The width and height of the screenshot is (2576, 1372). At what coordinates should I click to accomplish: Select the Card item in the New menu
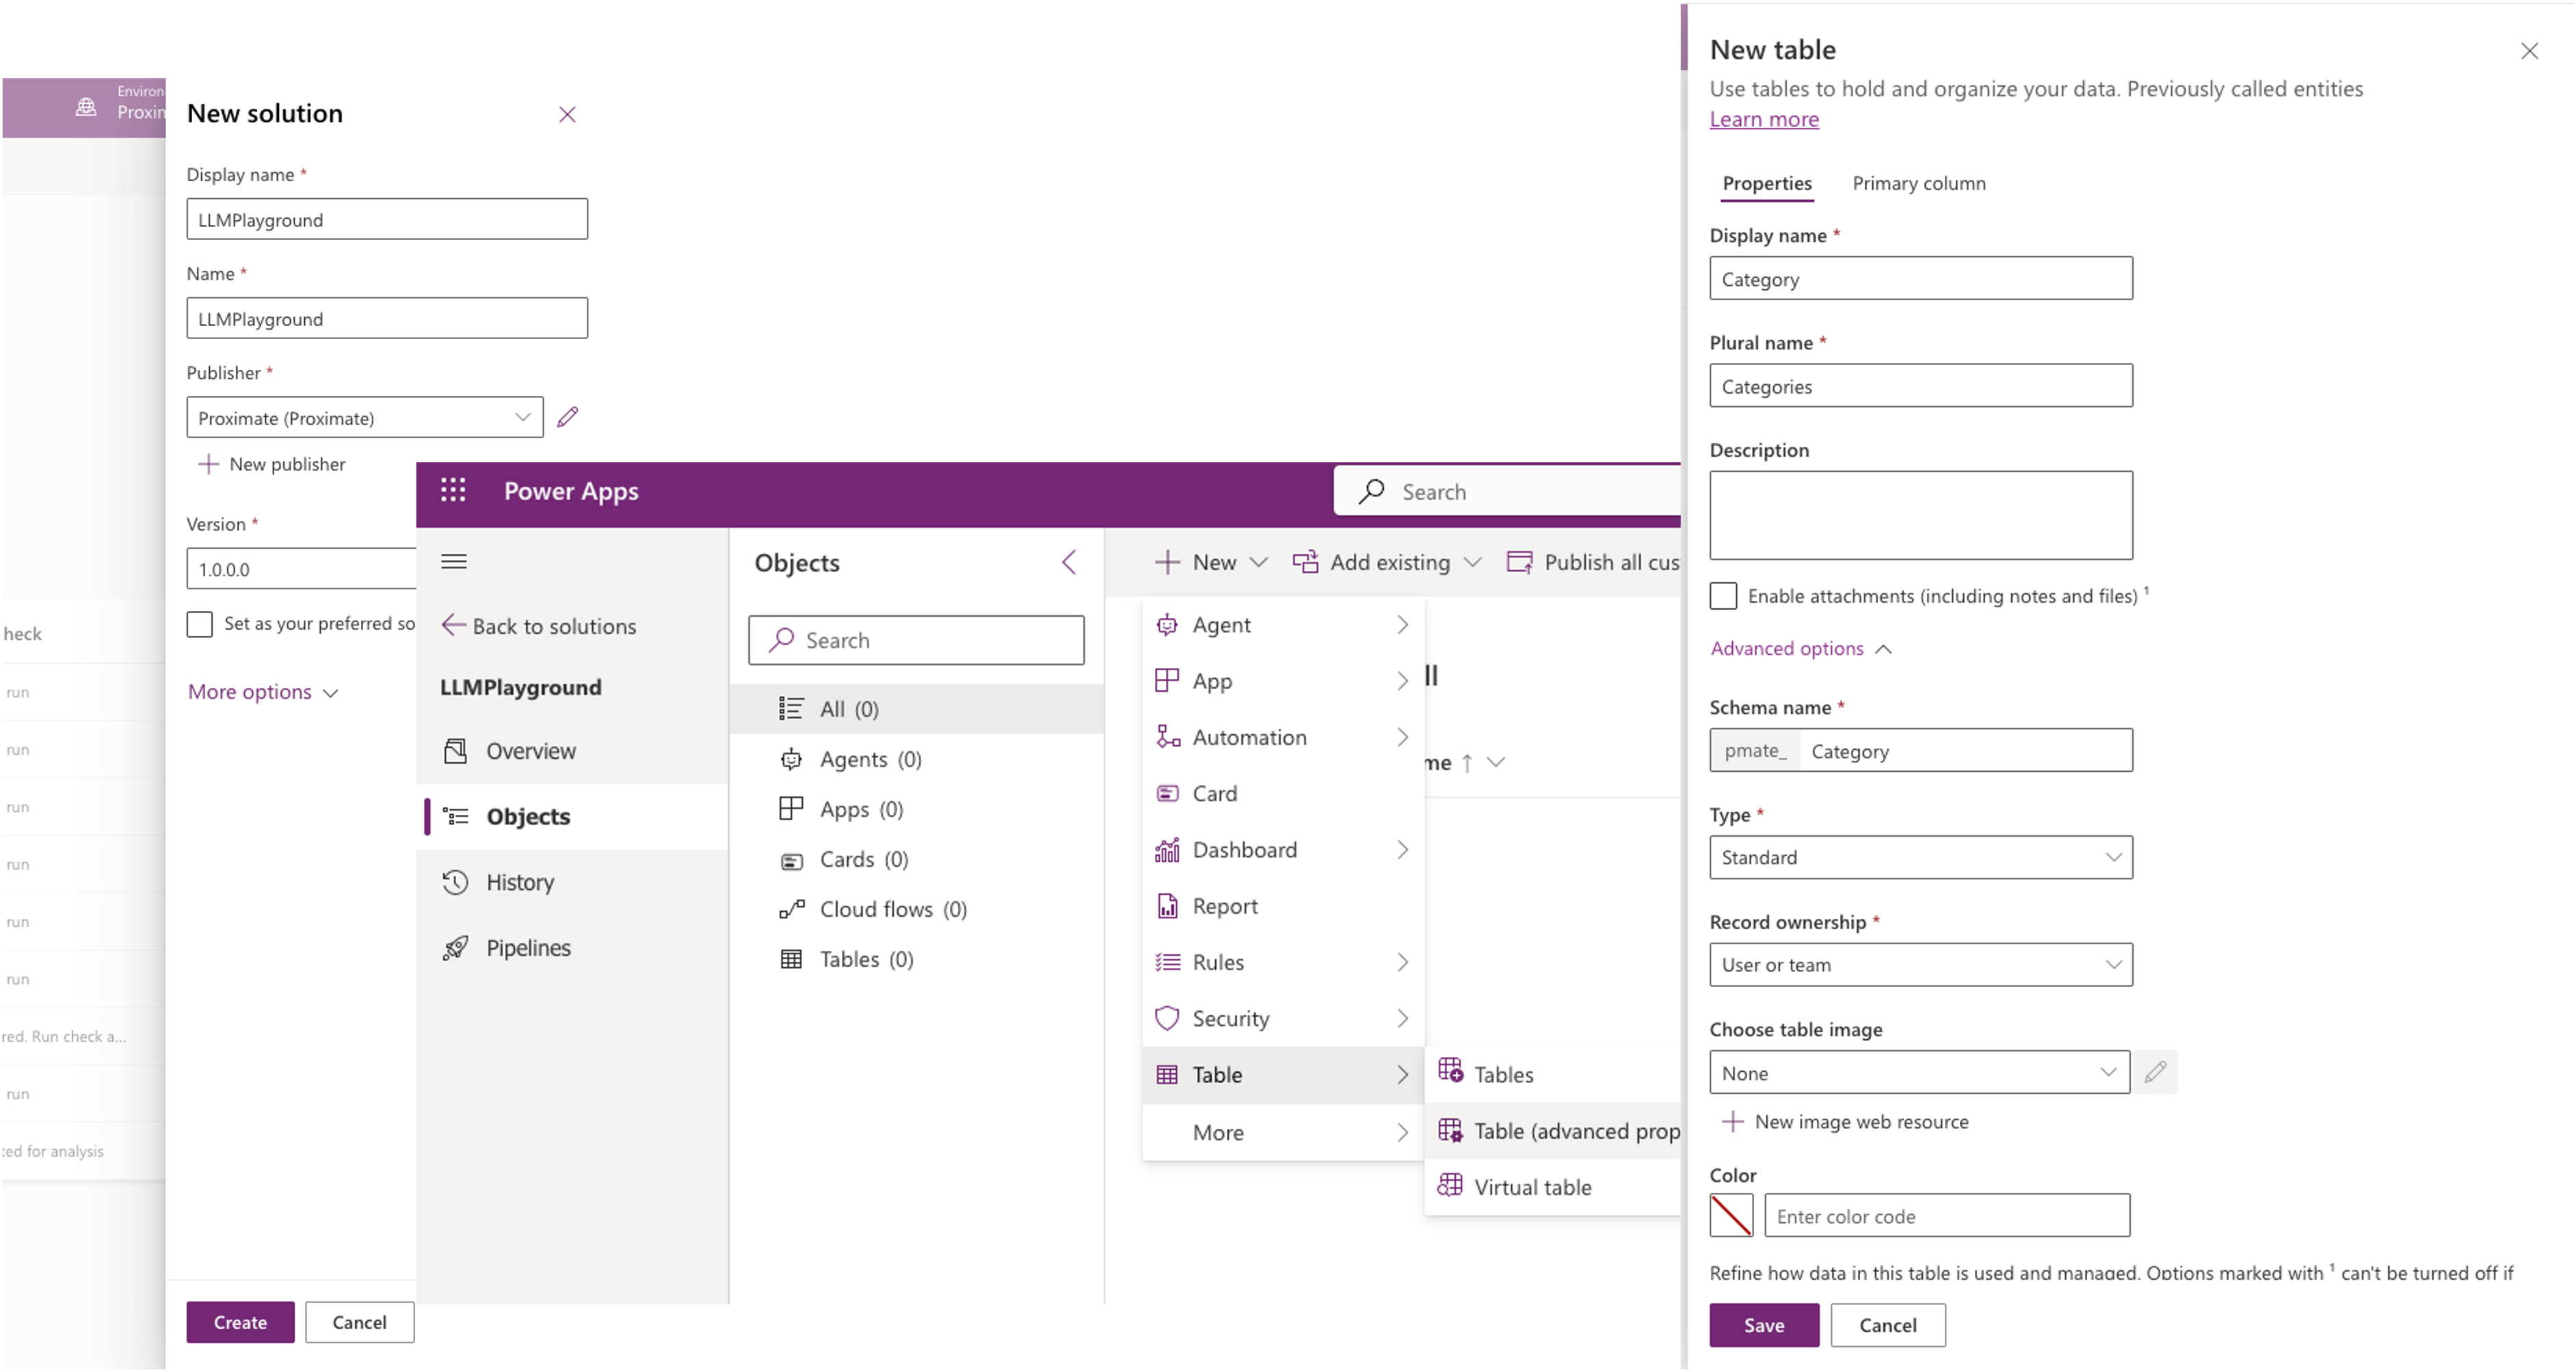point(1215,792)
